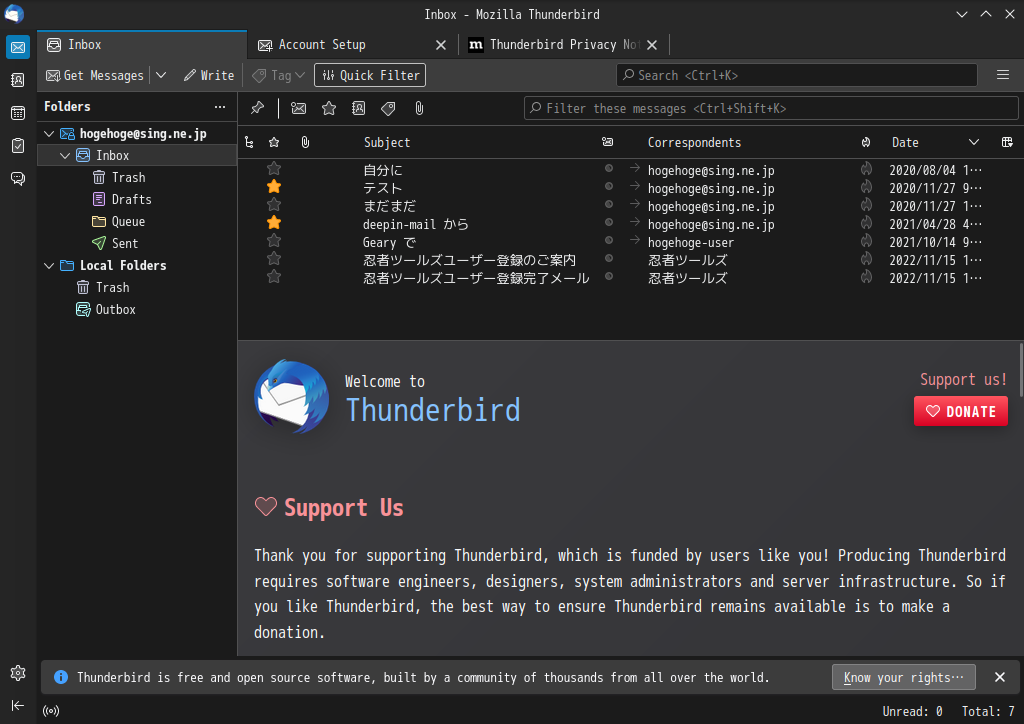Focus the global Search field

click(797, 75)
